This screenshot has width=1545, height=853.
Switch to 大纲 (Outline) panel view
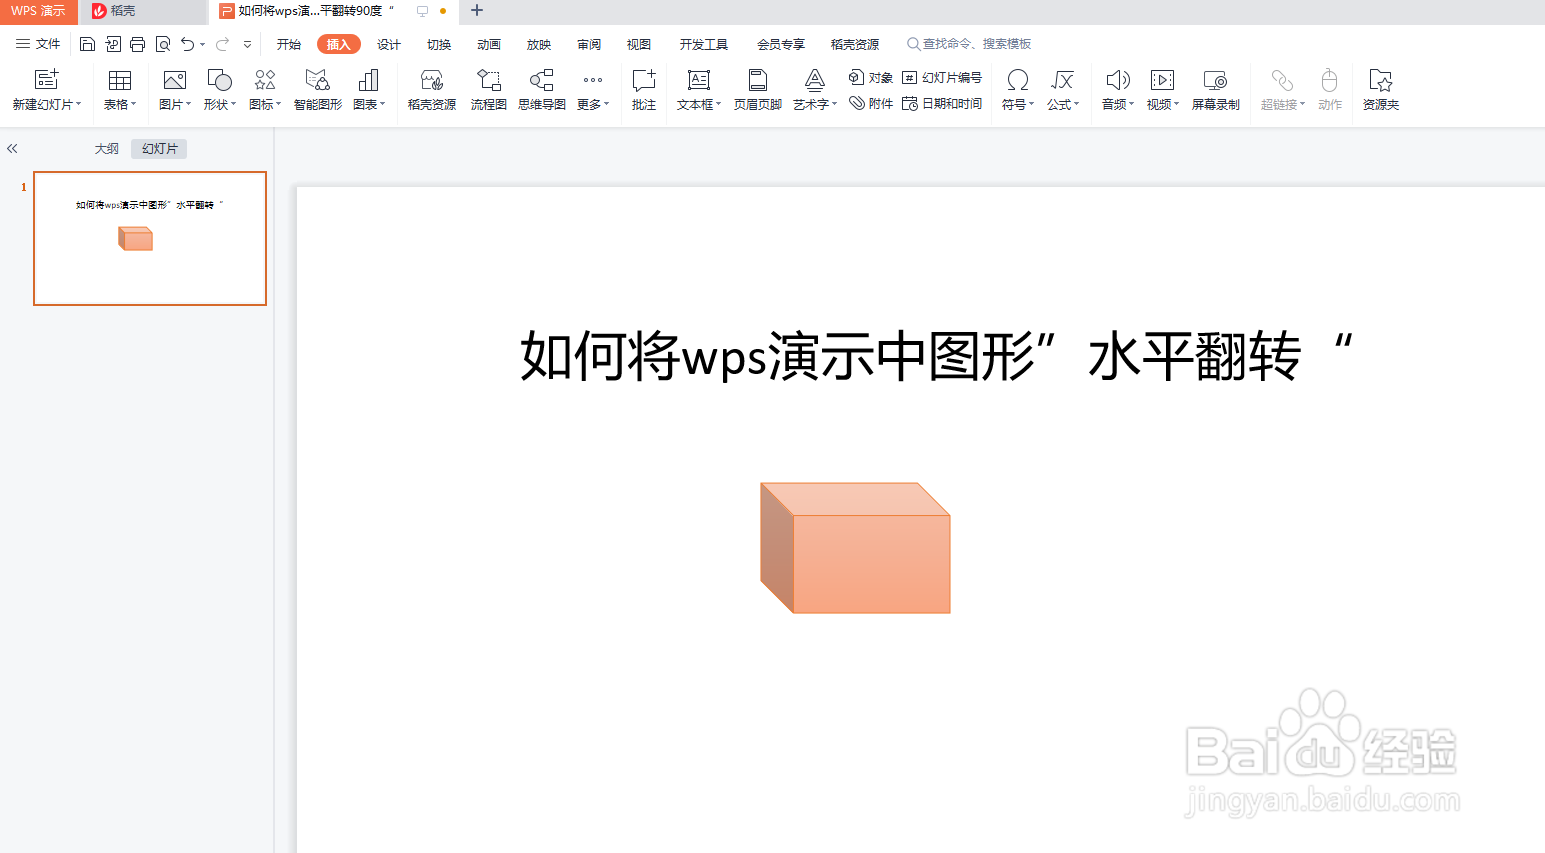click(x=107, y=148)
